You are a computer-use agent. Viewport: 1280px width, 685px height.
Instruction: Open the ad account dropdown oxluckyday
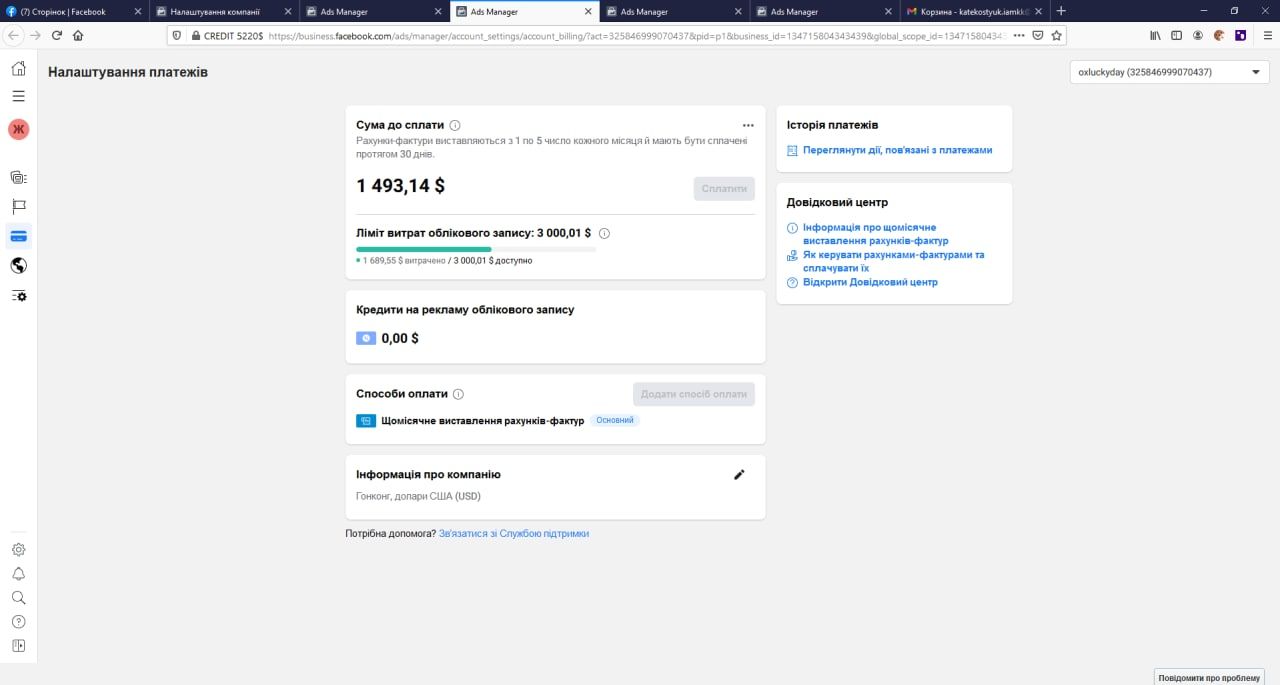coord(1169,72)
